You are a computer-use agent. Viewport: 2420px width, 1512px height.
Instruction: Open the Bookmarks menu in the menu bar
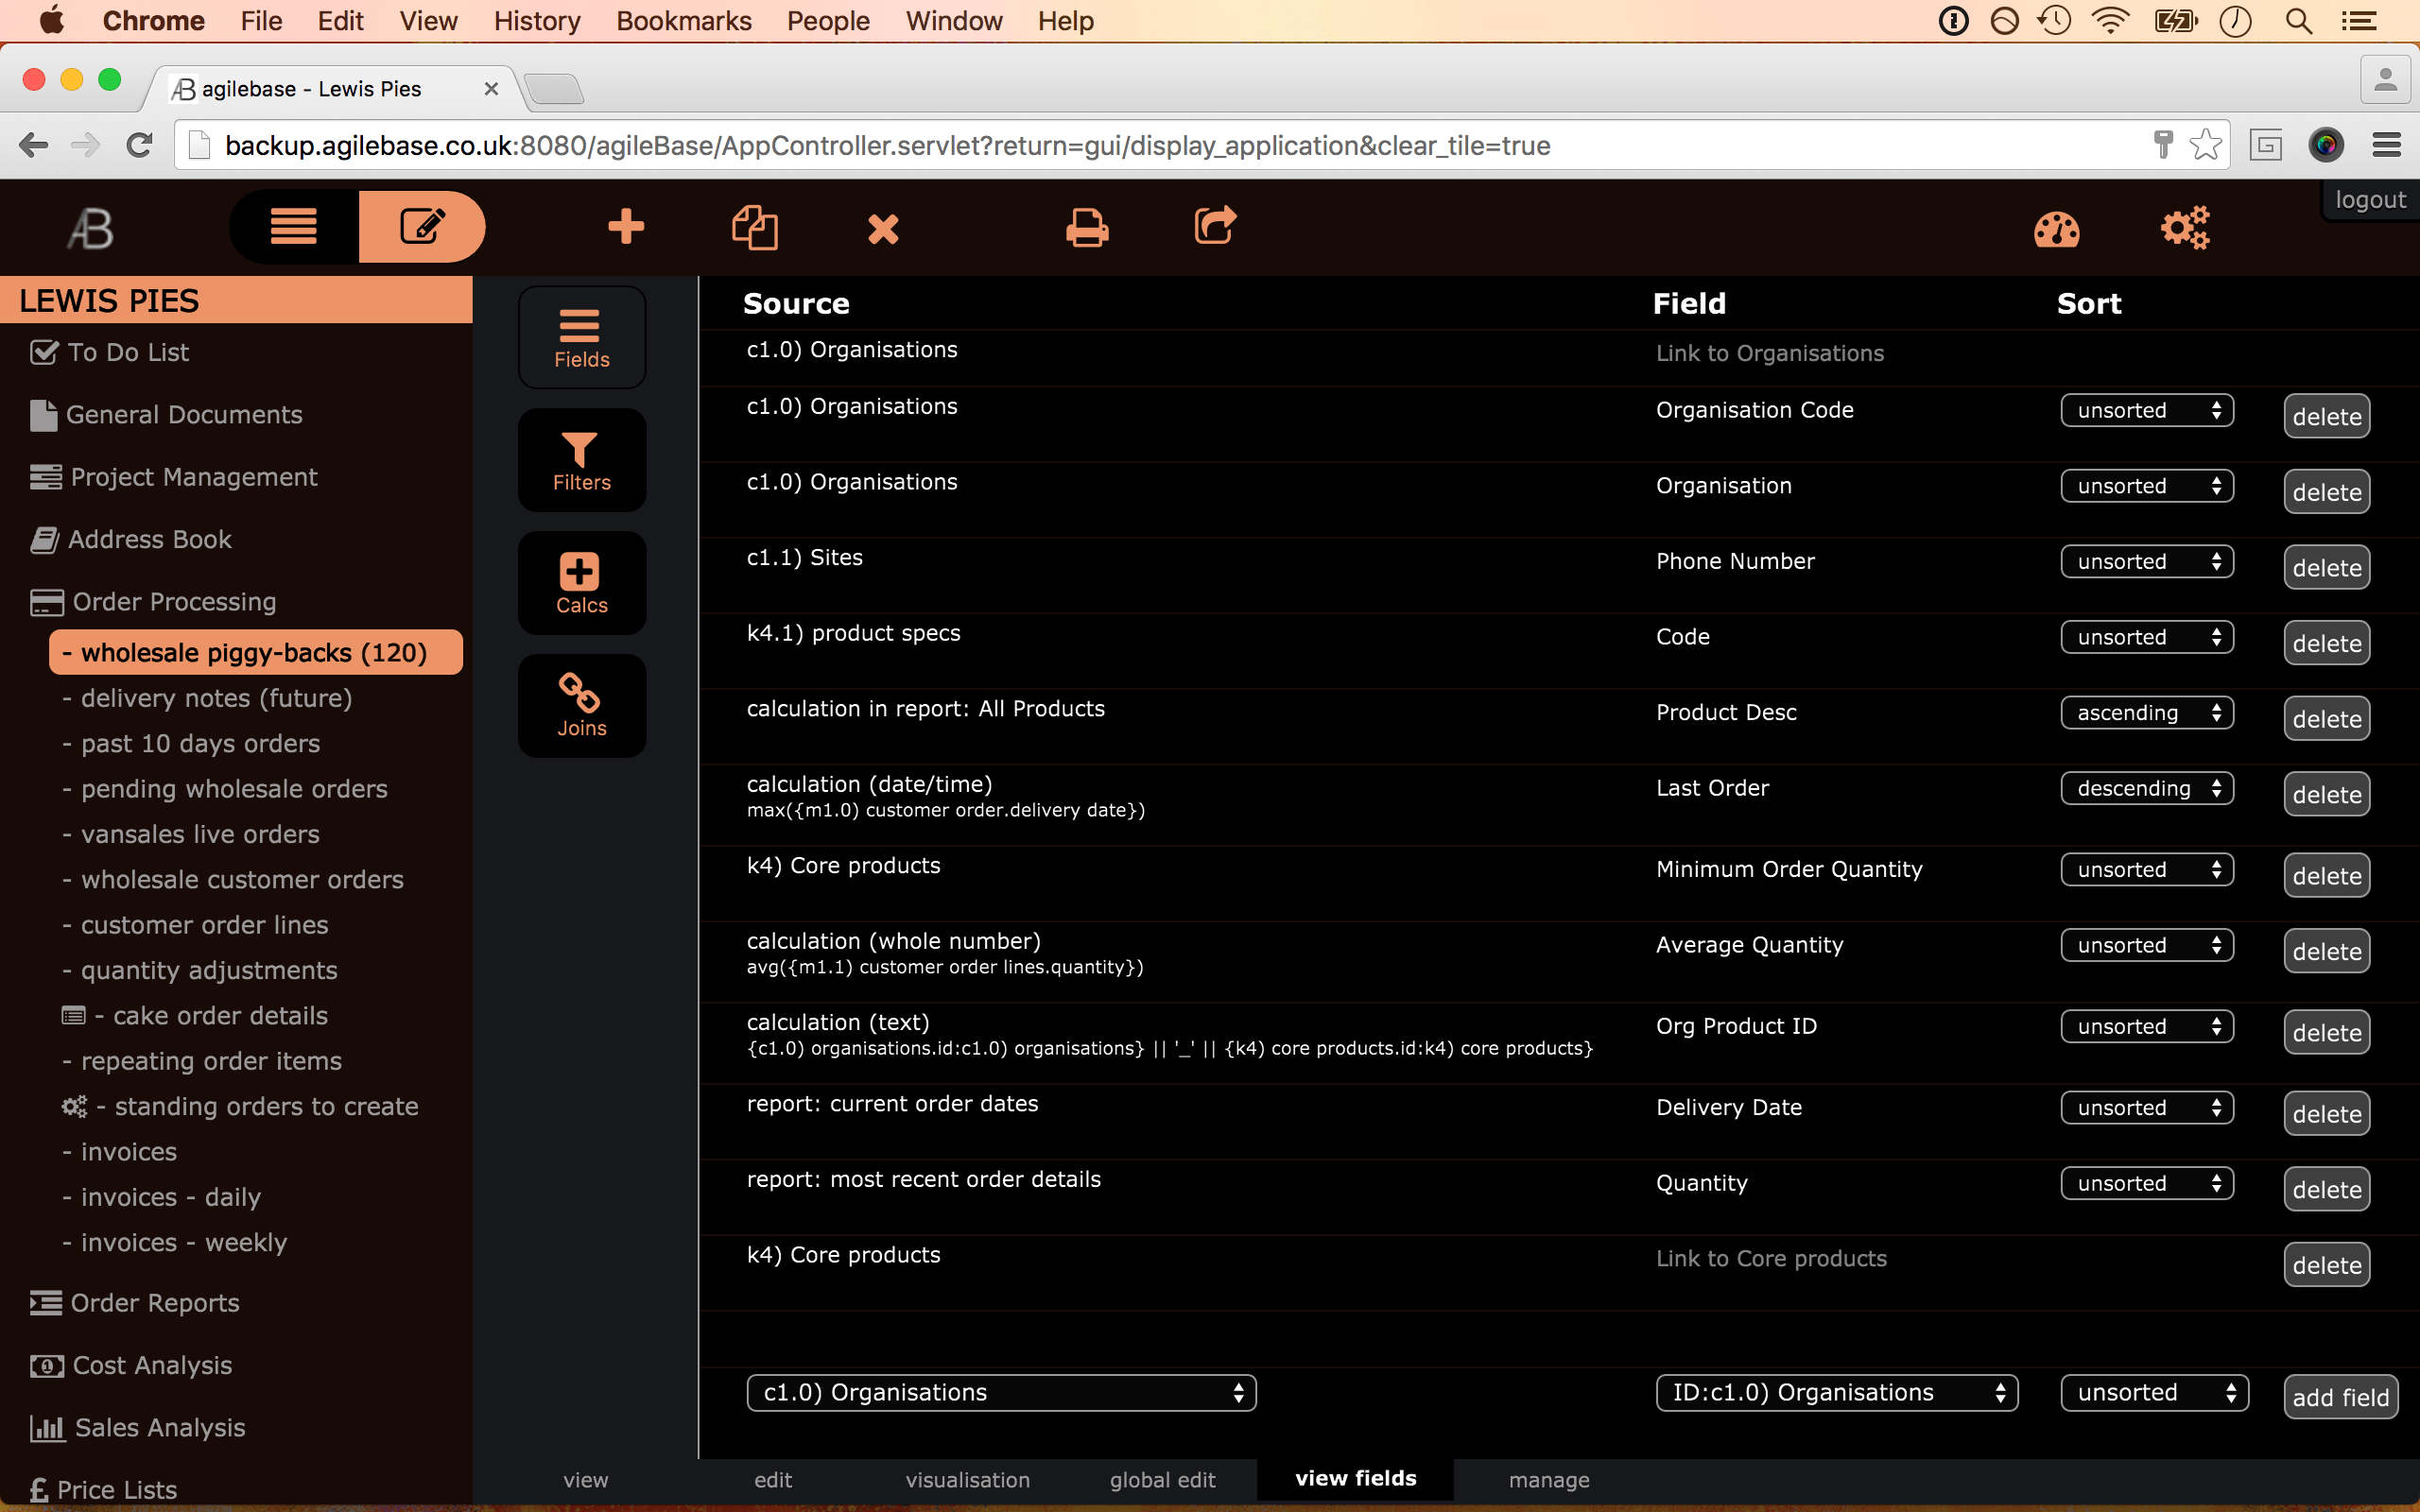coord(683,21)
